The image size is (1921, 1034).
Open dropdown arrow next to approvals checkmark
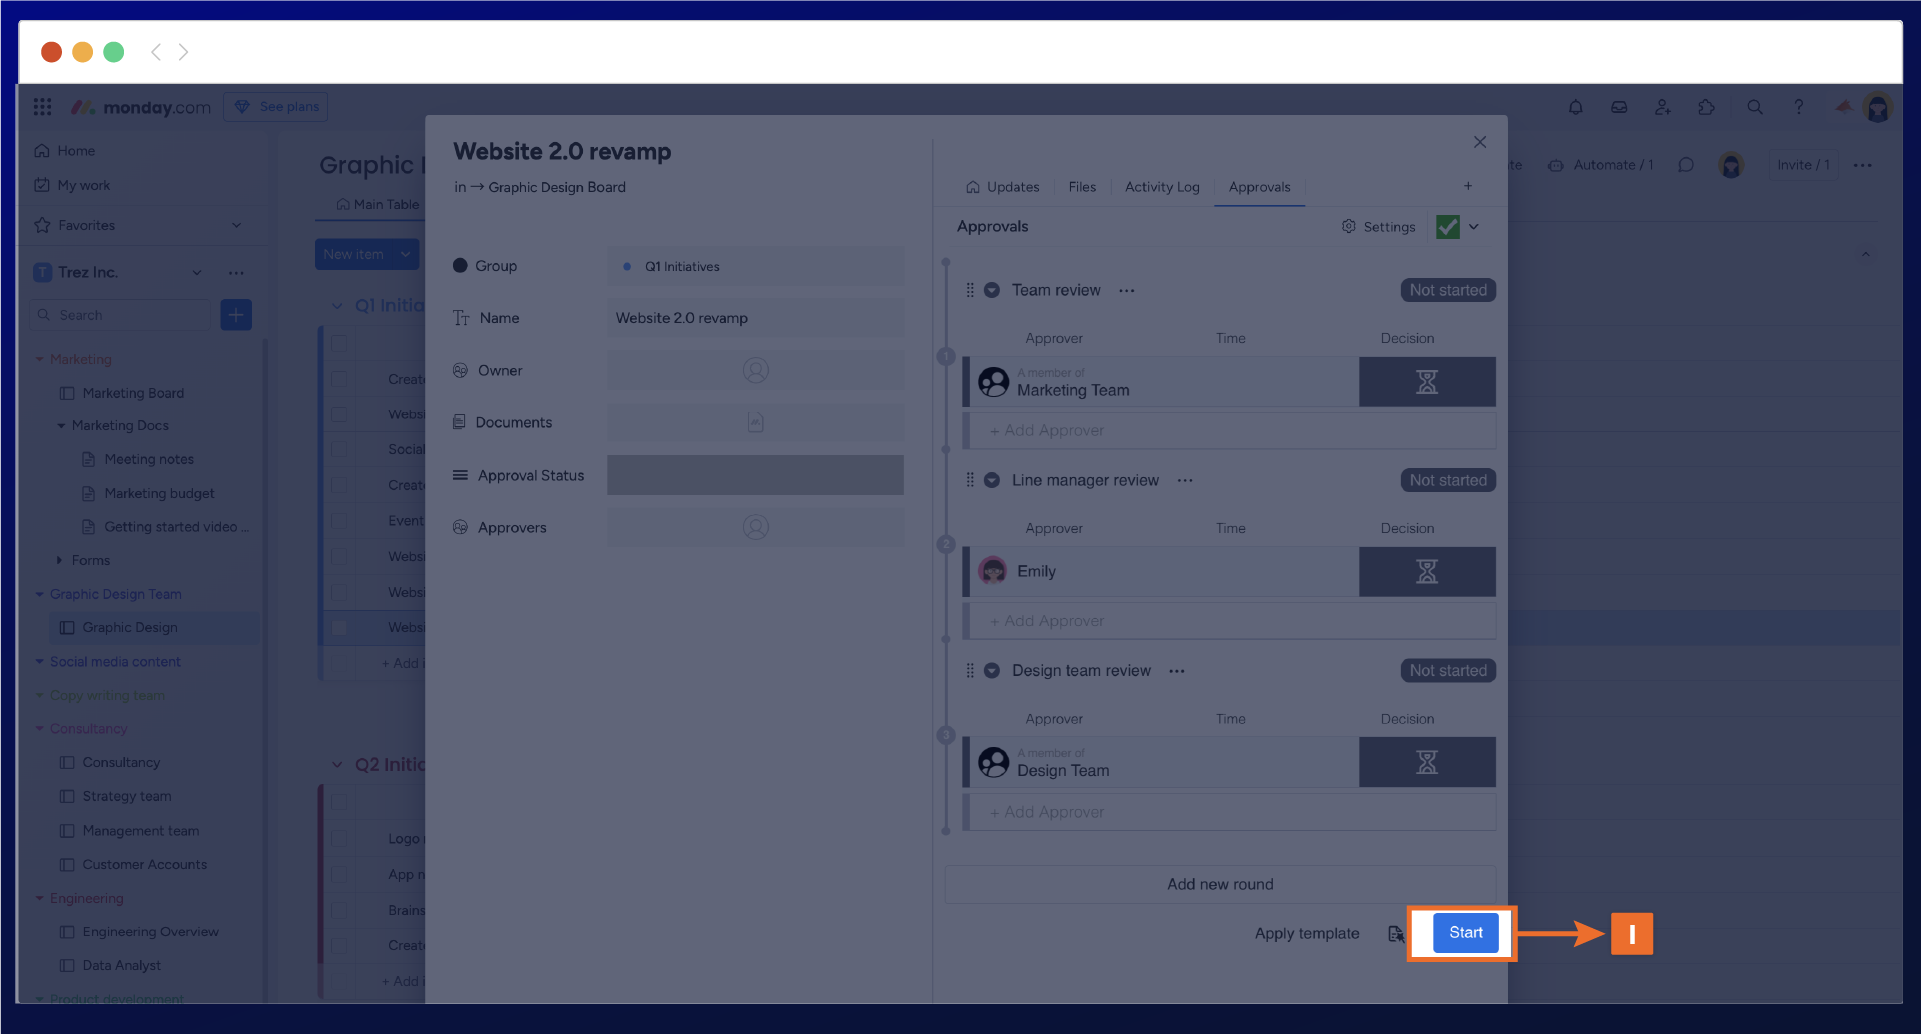point(1474,227)
